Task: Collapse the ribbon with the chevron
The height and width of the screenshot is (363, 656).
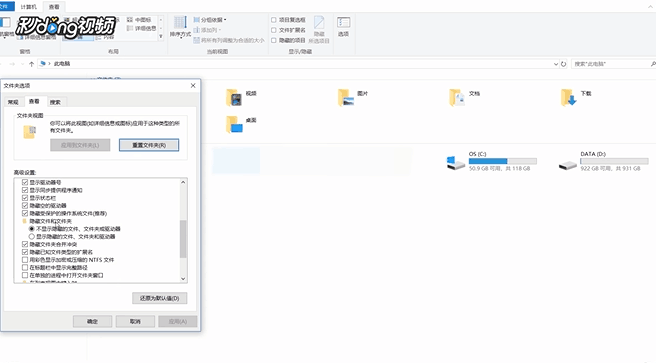Action: point(651,7)
